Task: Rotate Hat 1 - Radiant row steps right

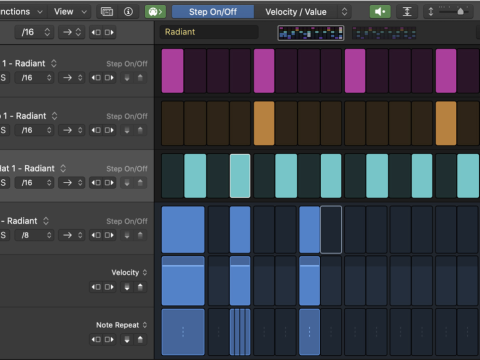Action: pyautogui.click(x=109, y=183)
